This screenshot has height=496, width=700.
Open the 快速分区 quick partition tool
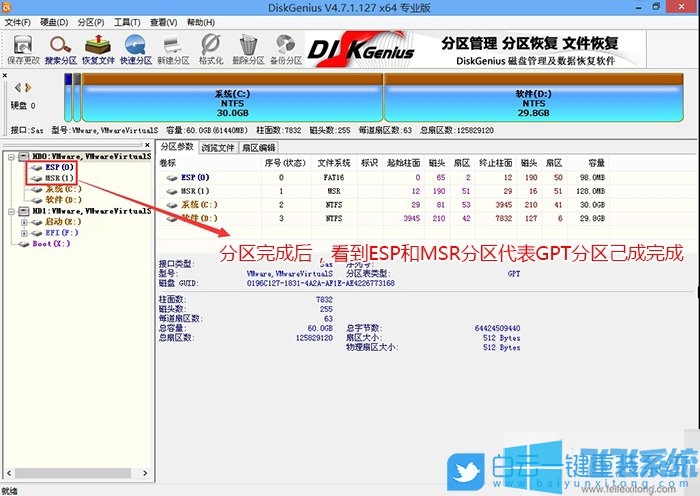click(x=136, y=50)
